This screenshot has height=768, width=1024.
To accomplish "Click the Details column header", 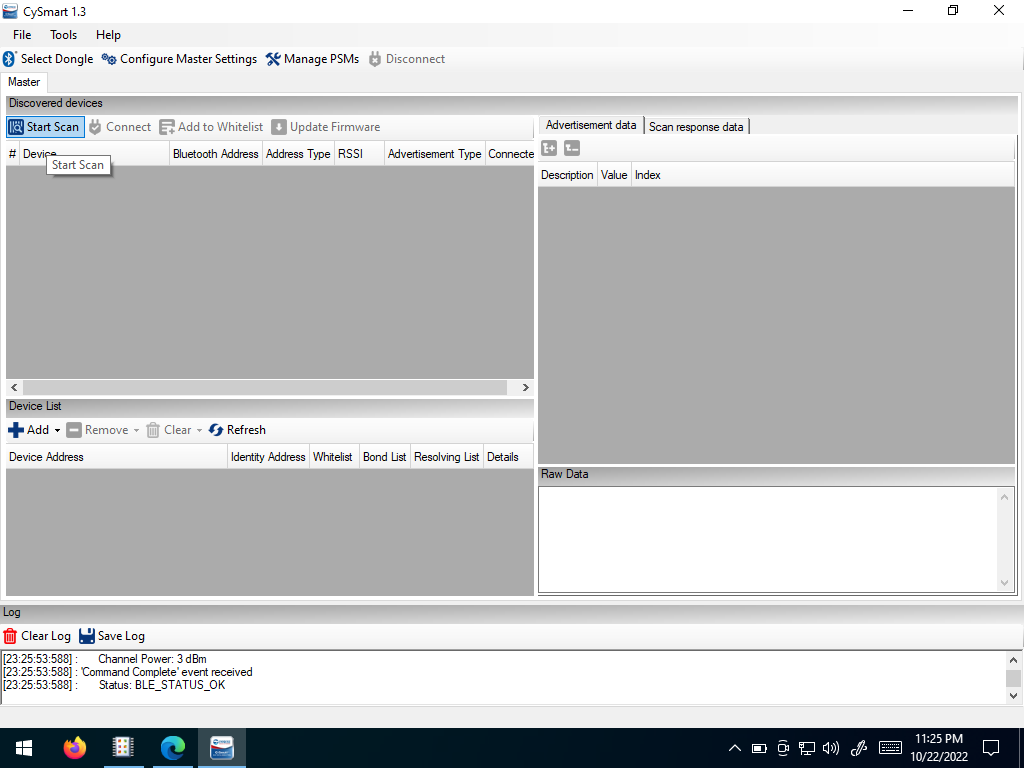I will (507, 457).
